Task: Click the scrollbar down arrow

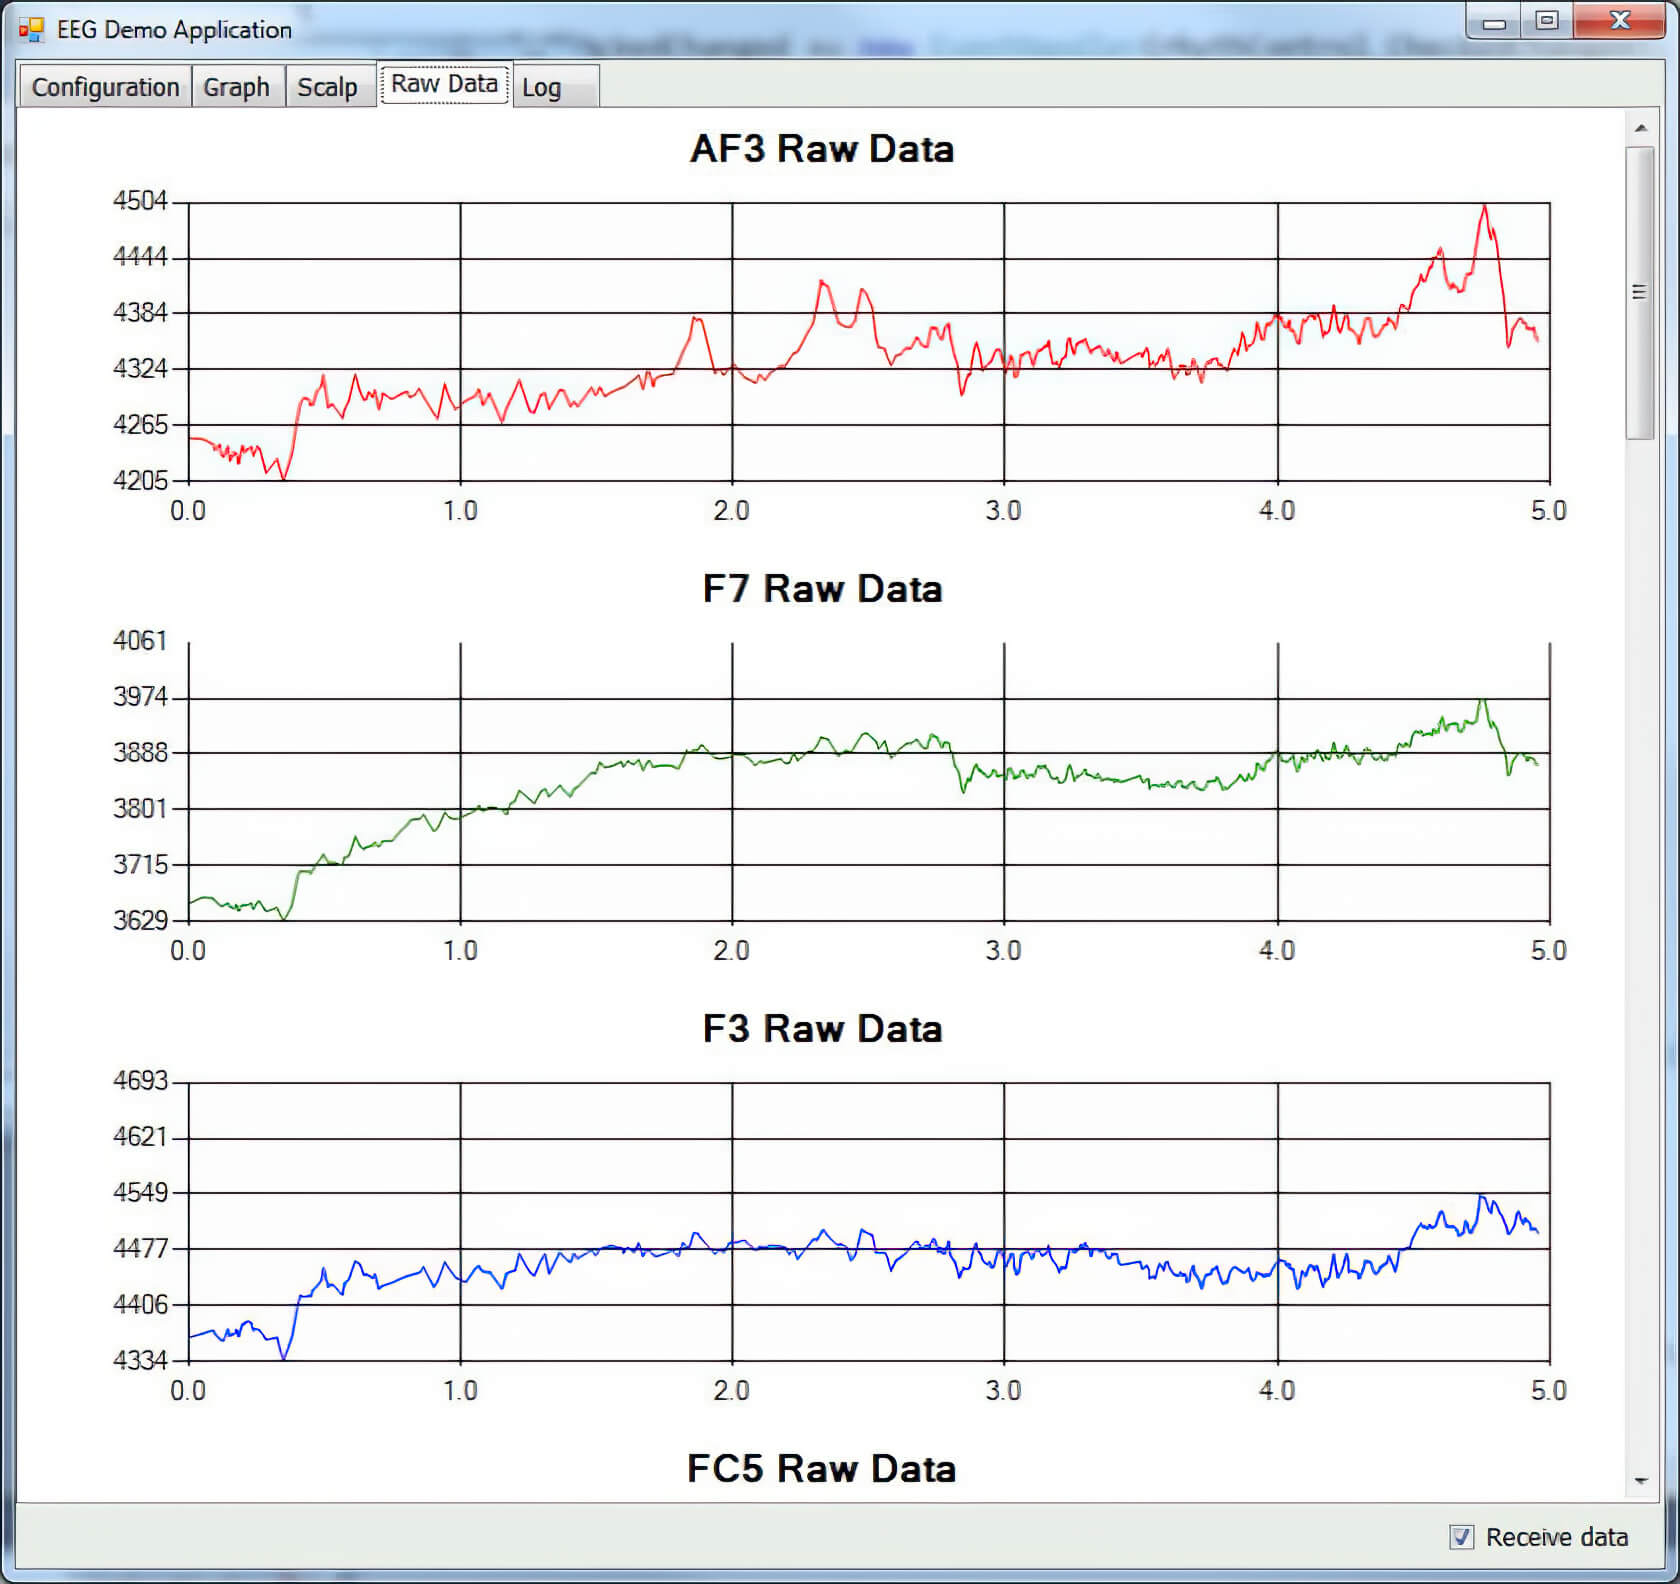Action: (1640, 1481)
